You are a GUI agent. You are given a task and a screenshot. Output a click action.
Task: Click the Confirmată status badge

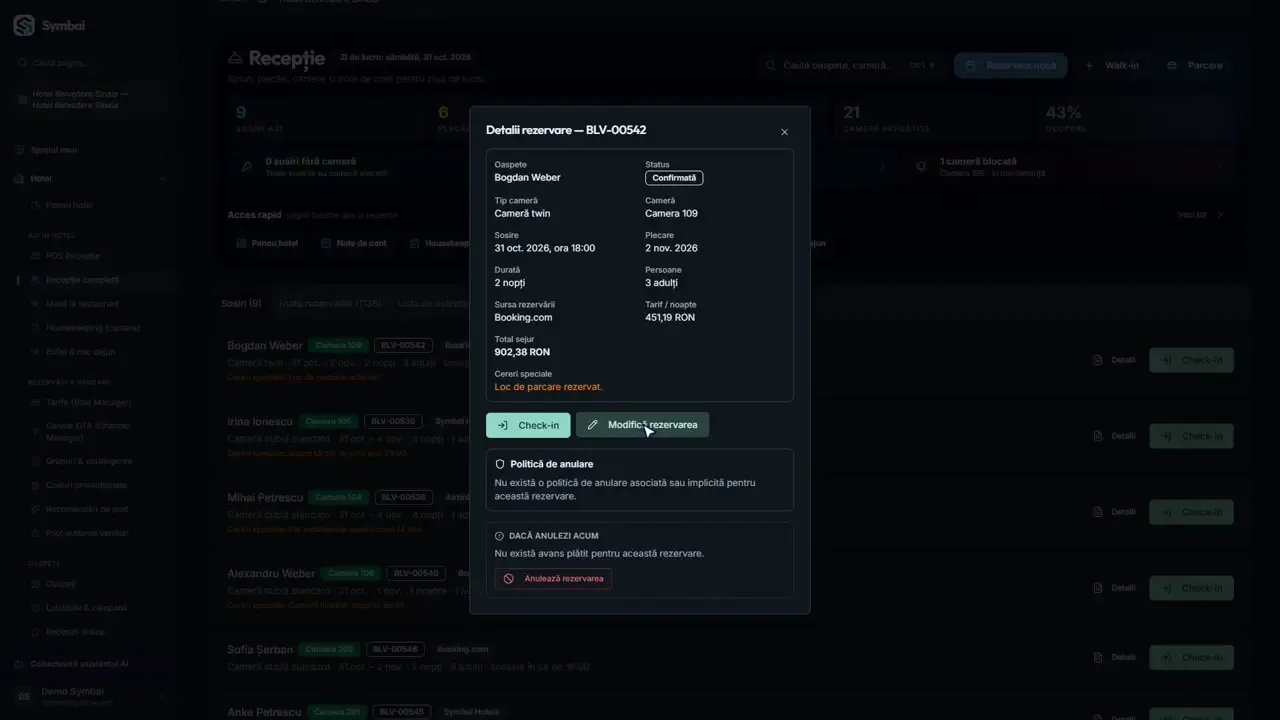674,178
